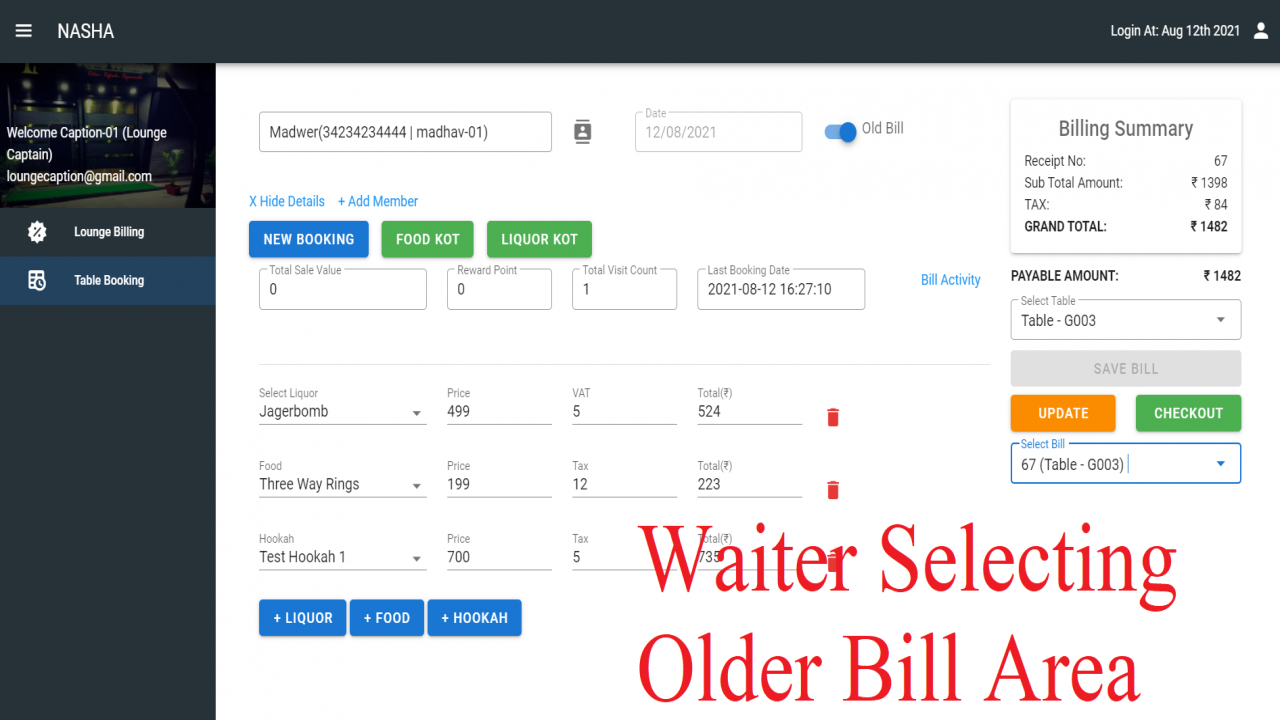Click the NEW BOOKING button

point(309,239)
